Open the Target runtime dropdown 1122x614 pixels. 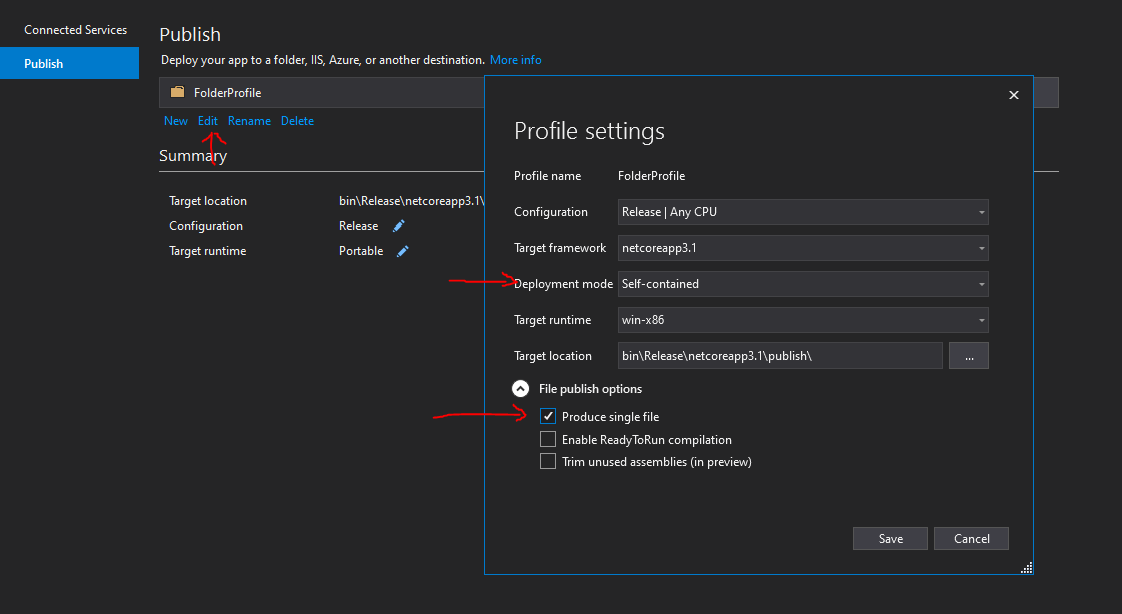pyautogui.click(x=803, y=320)
